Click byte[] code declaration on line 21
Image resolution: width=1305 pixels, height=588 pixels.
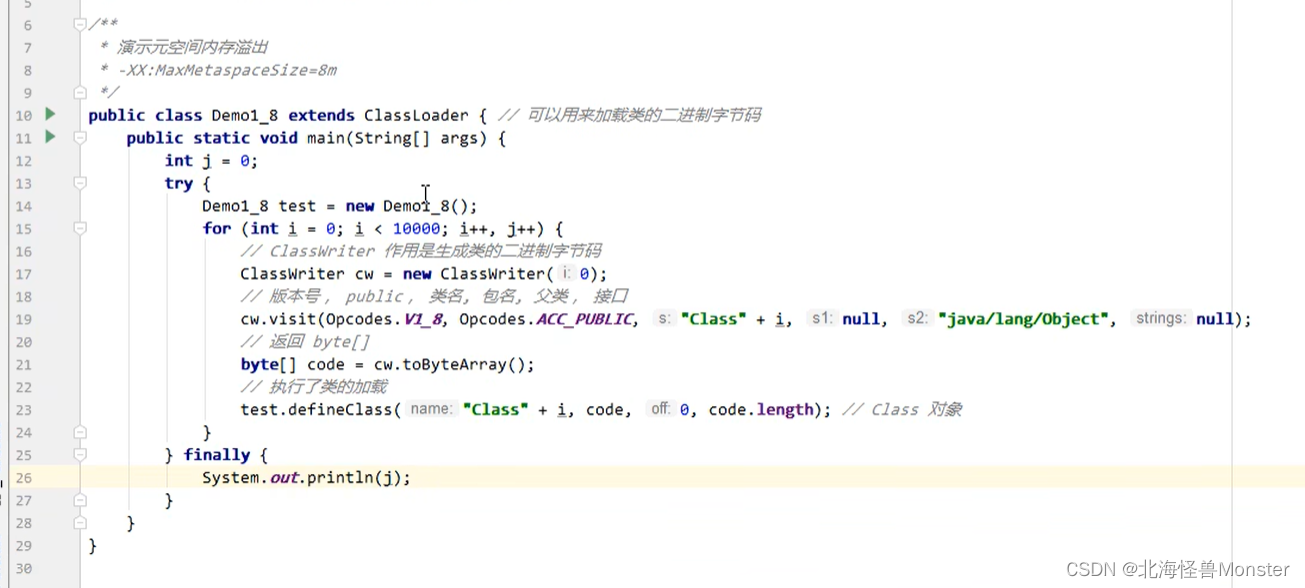(293, 365)
